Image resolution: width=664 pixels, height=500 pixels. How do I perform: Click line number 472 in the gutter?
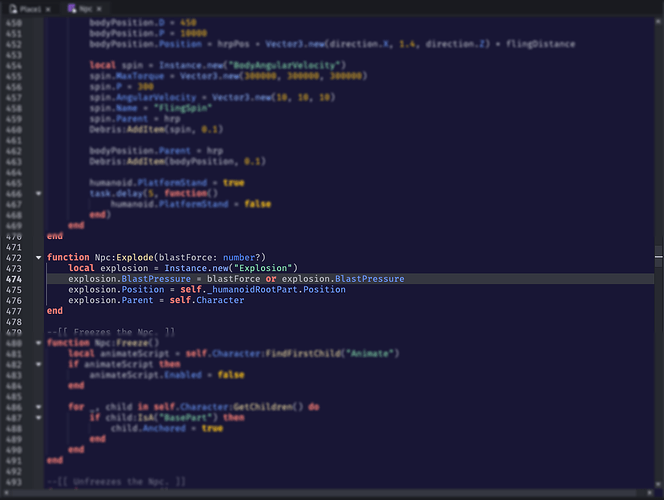point(14,257)
